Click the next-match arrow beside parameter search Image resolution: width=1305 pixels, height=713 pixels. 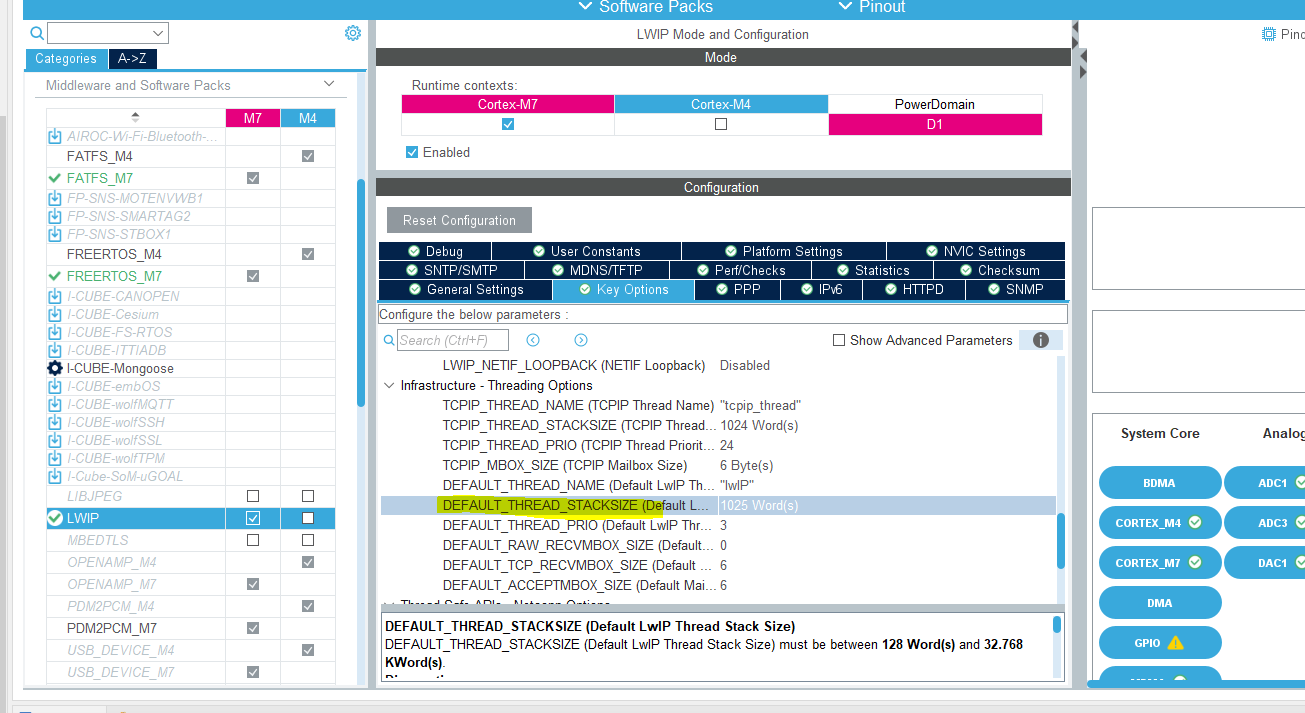579,340
